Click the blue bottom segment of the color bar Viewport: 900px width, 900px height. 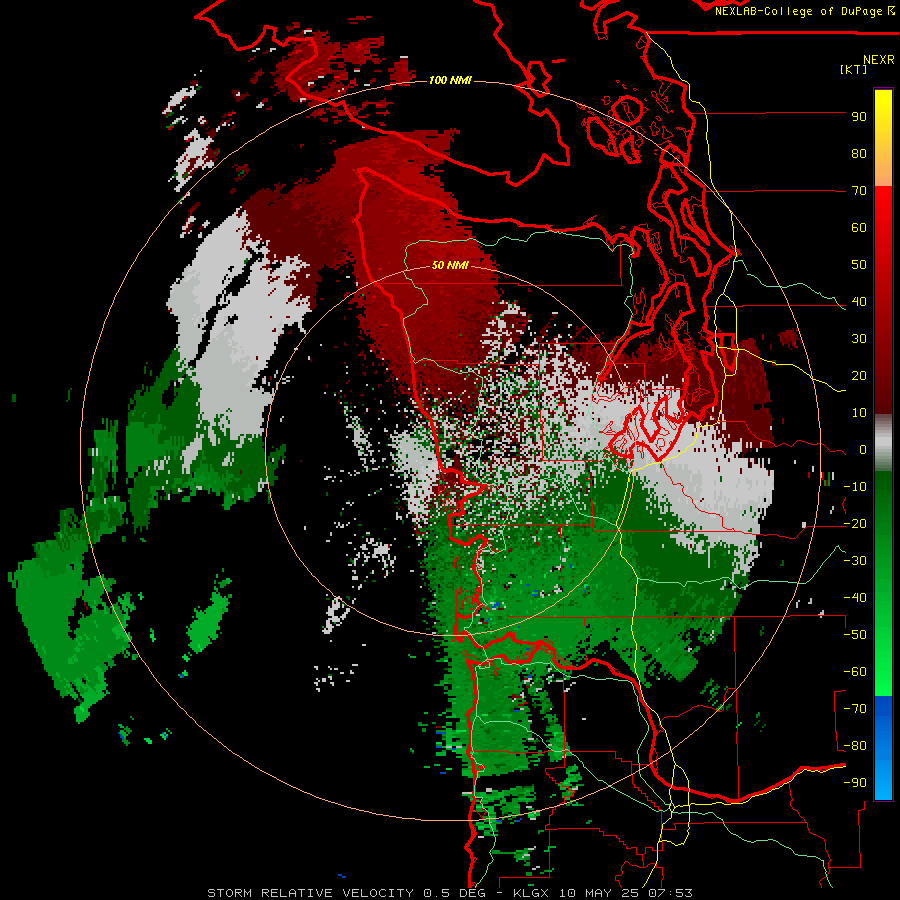click(883, 748)
